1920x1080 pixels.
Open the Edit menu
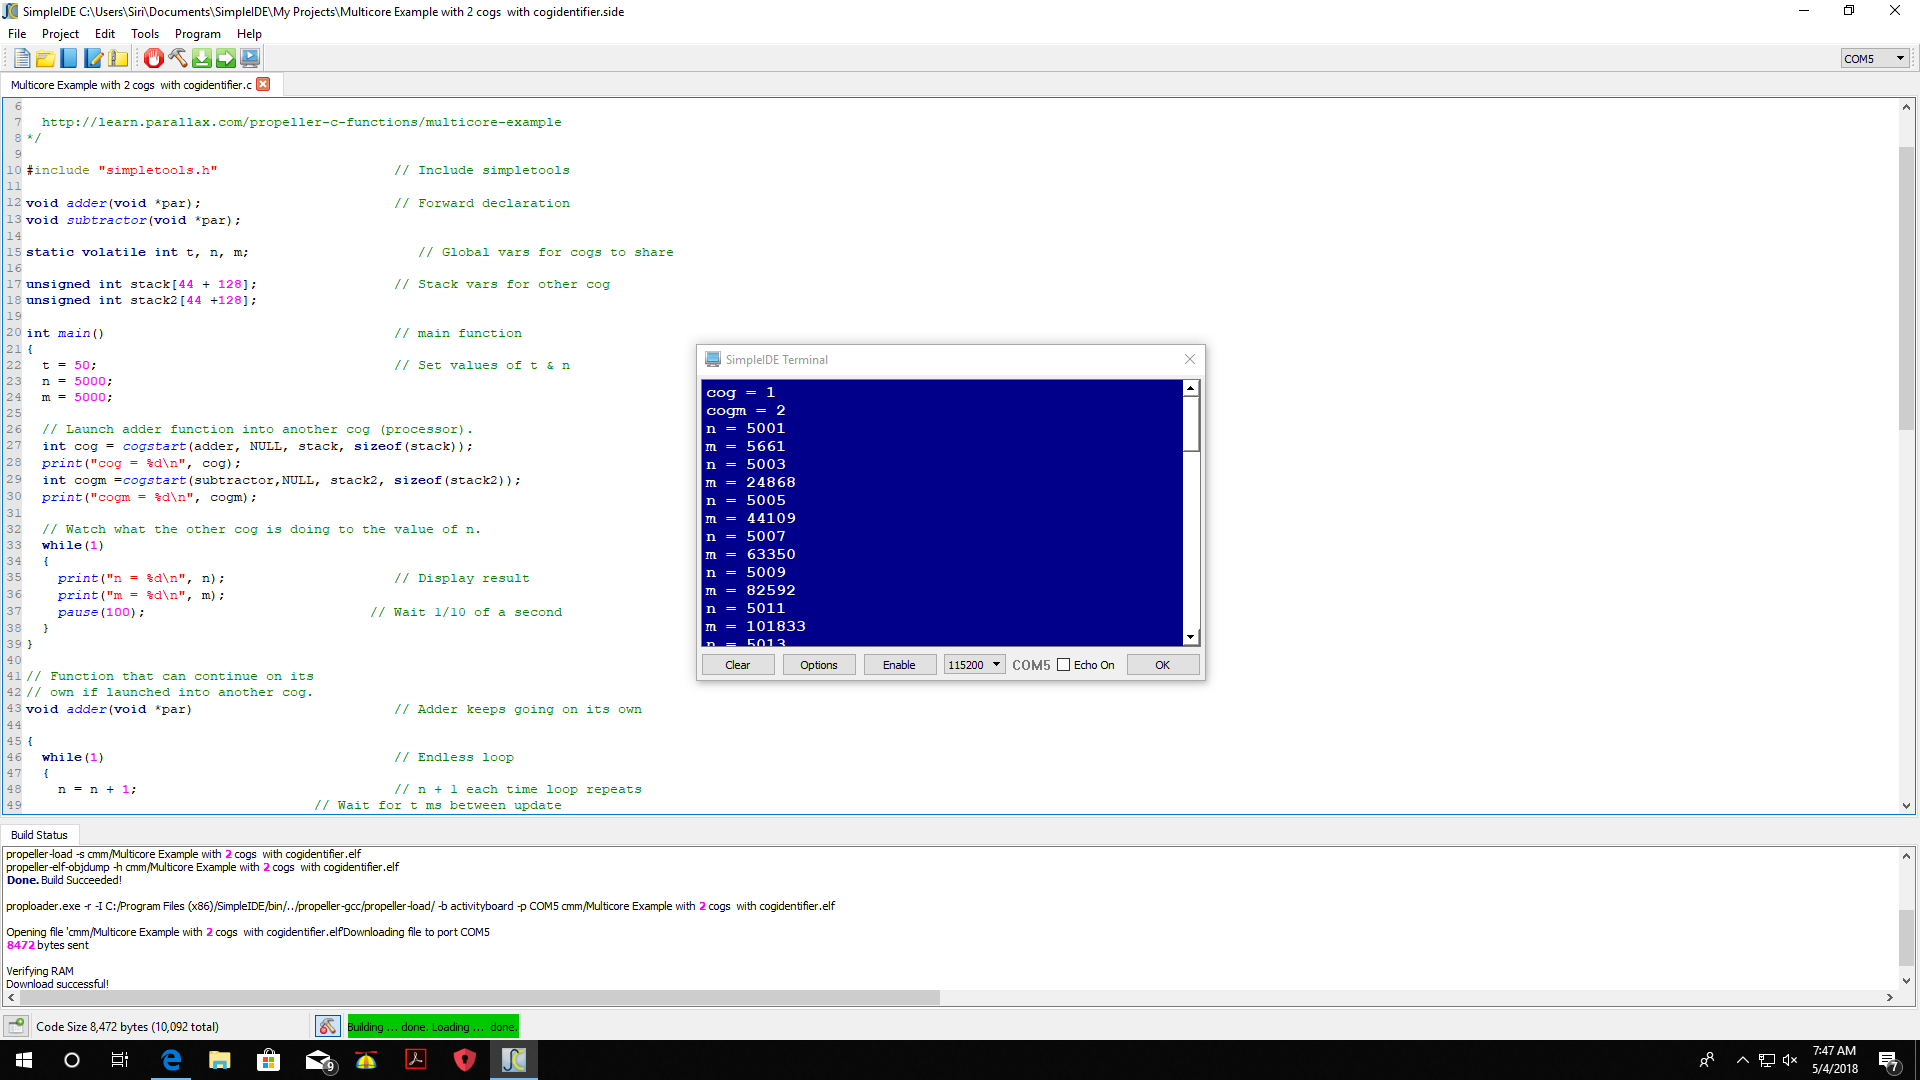click(x=105, y=33)
